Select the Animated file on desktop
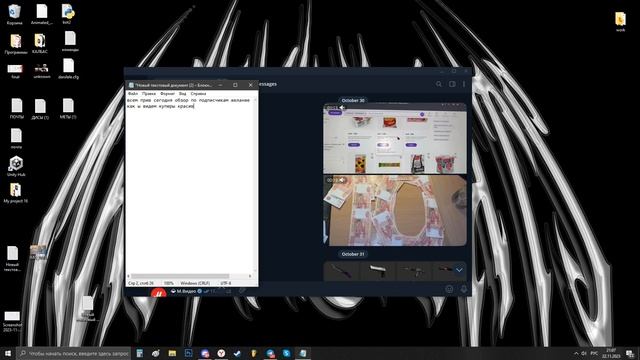 pos(42,15)
